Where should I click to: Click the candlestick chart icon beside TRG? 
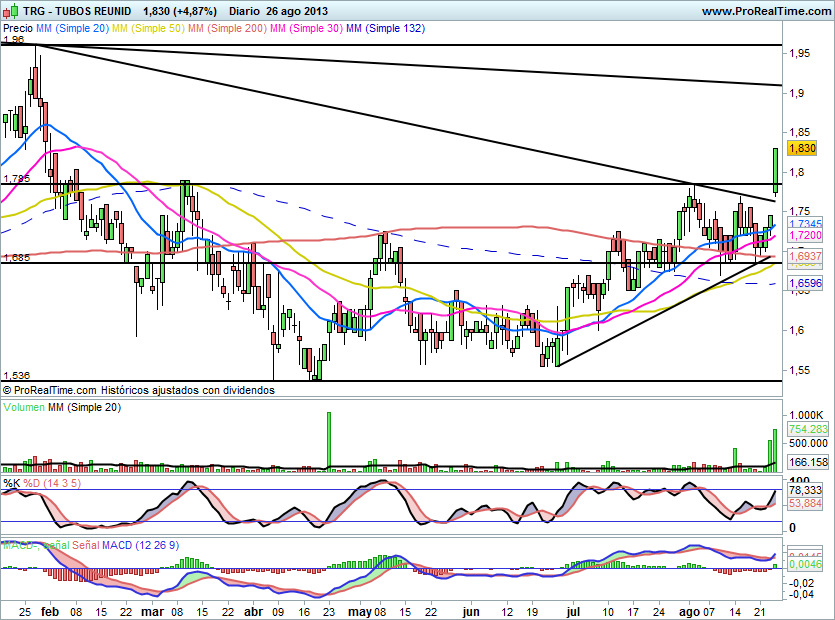[x=10, y=11]
